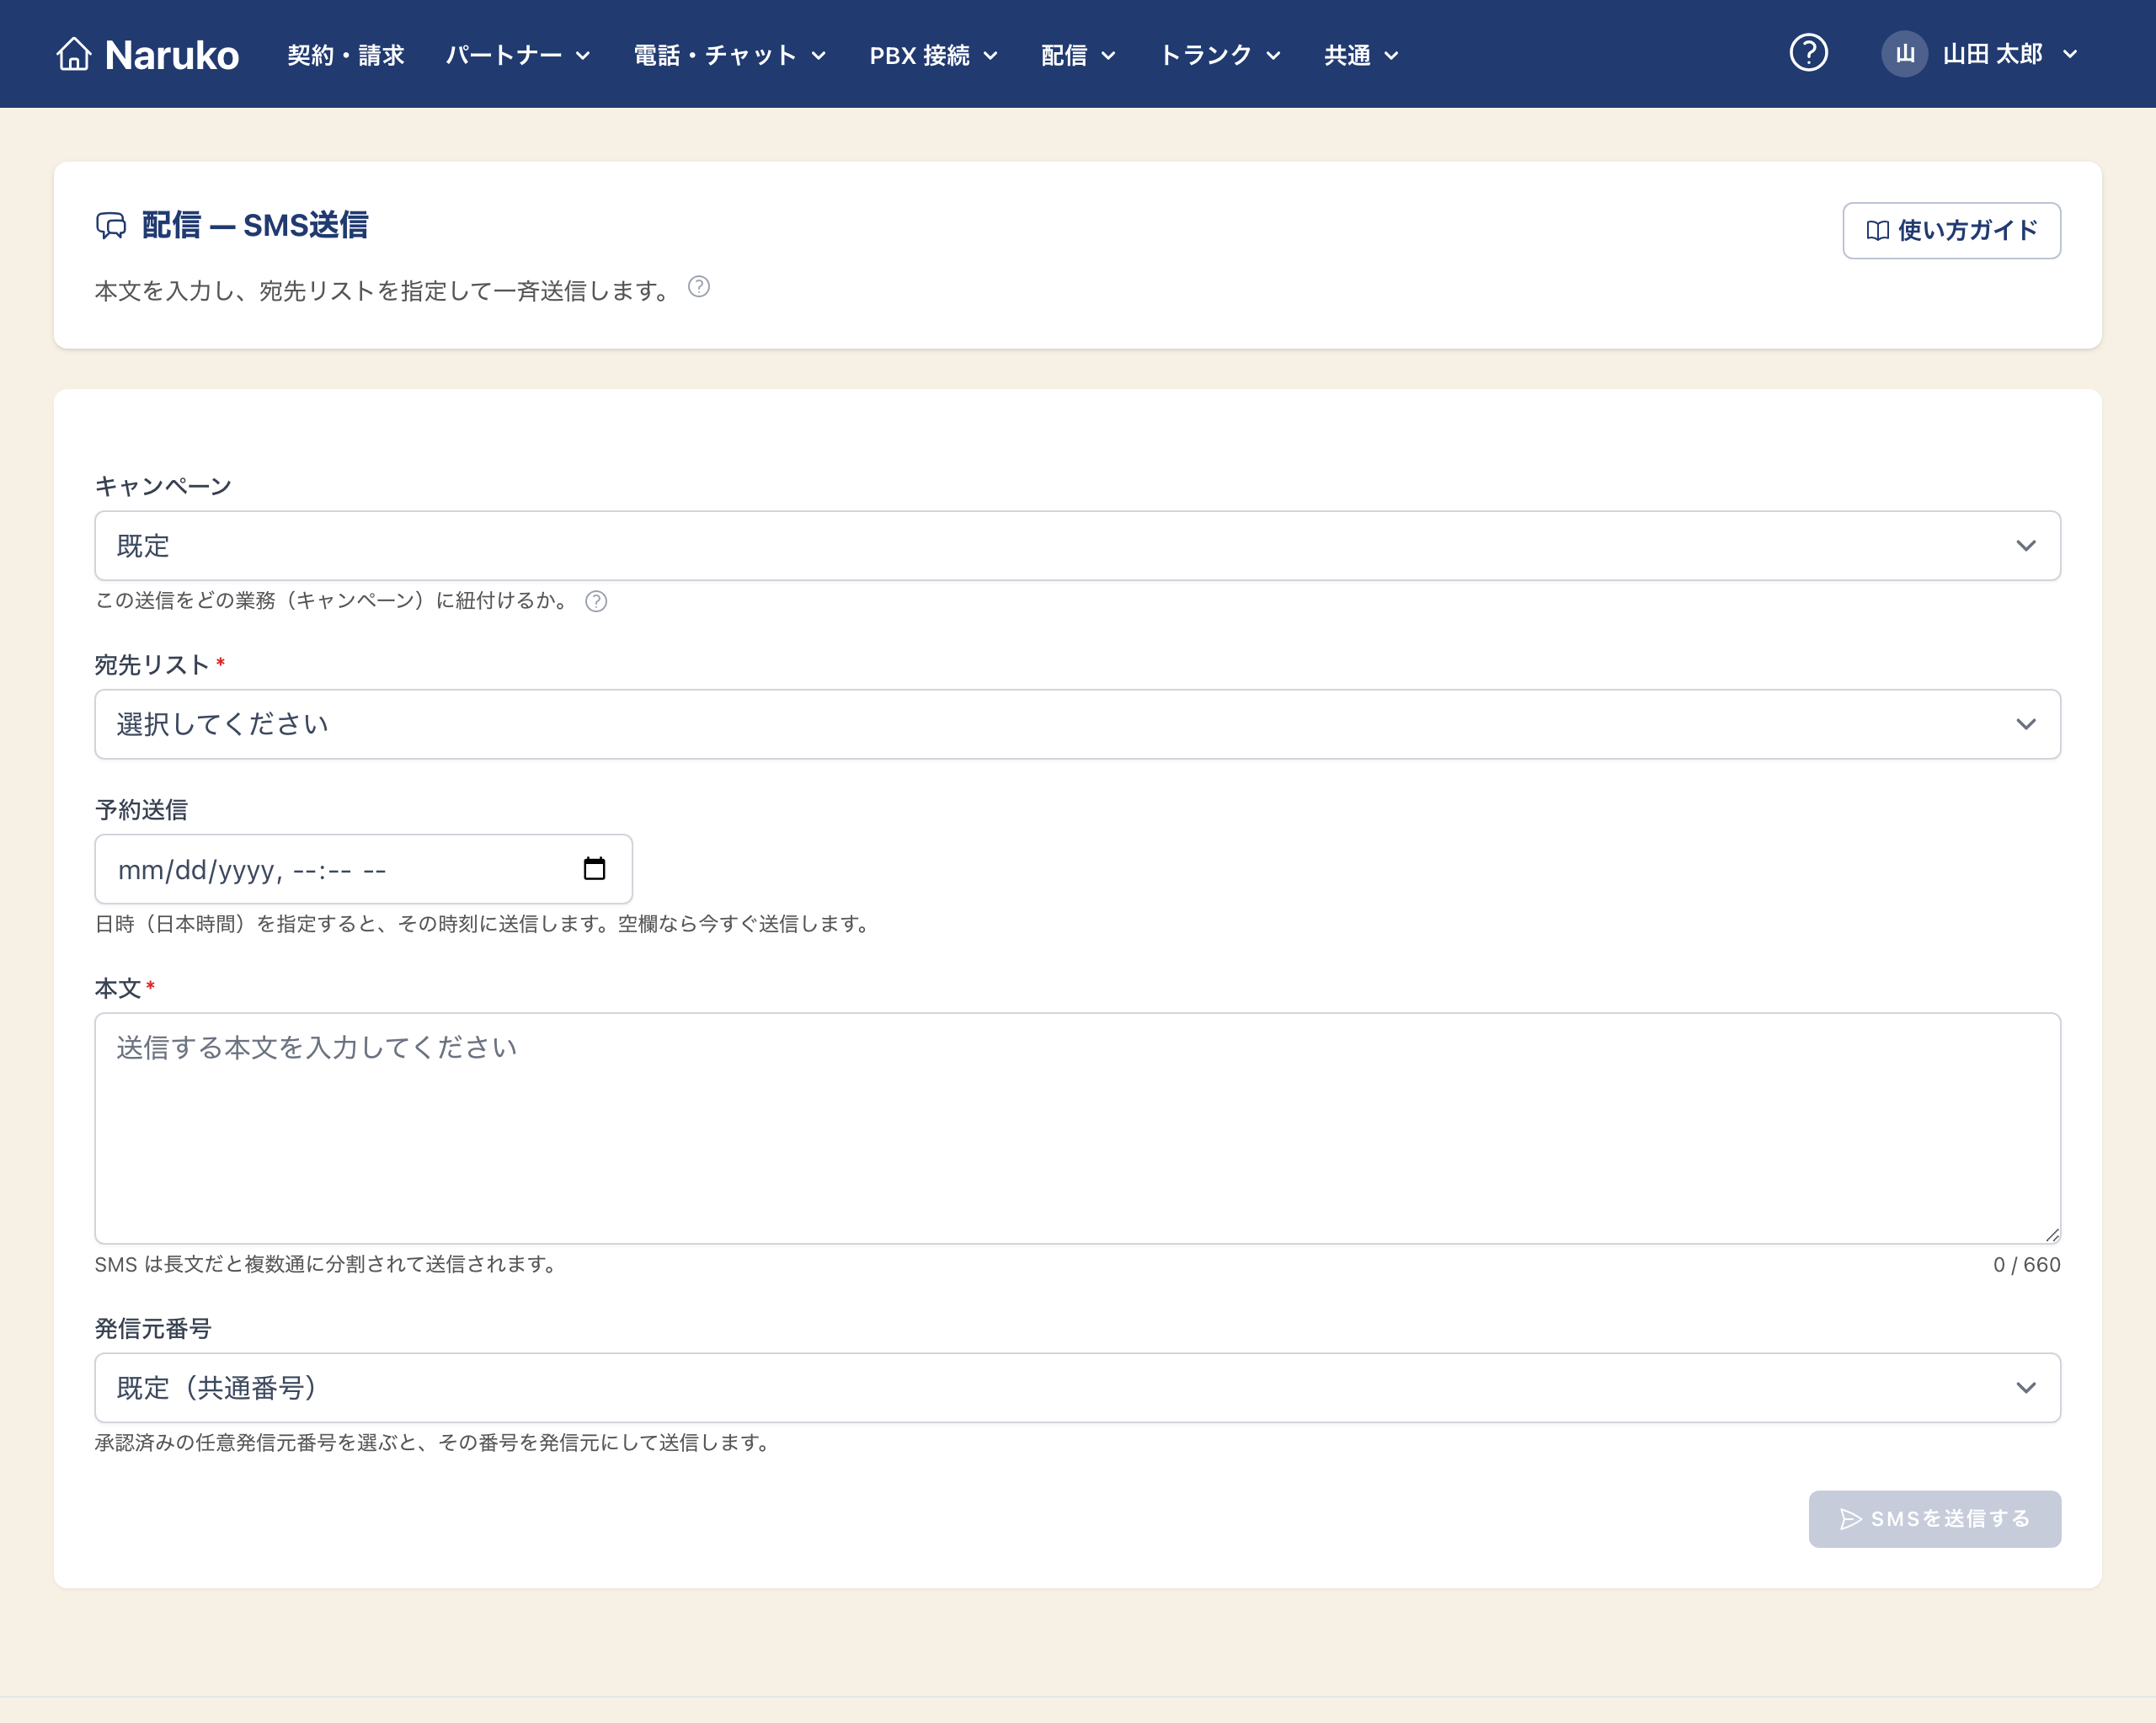The width and height of the screenshot is (2156, 1723).
Task: Click the キャンペーン label
Action: point(163,487)
